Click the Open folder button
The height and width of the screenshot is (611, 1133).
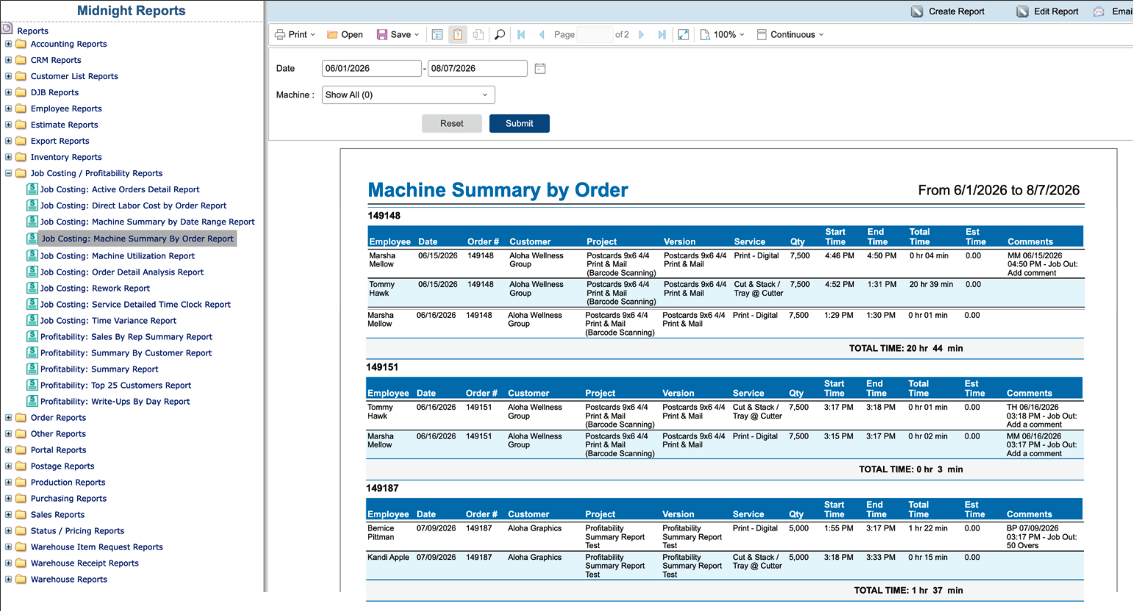pos(345,35)
